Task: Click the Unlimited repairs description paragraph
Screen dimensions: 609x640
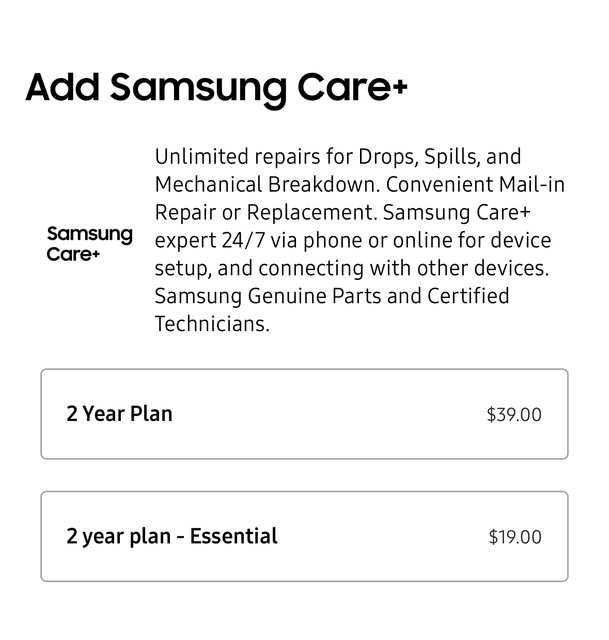Action: click(359, 240)
